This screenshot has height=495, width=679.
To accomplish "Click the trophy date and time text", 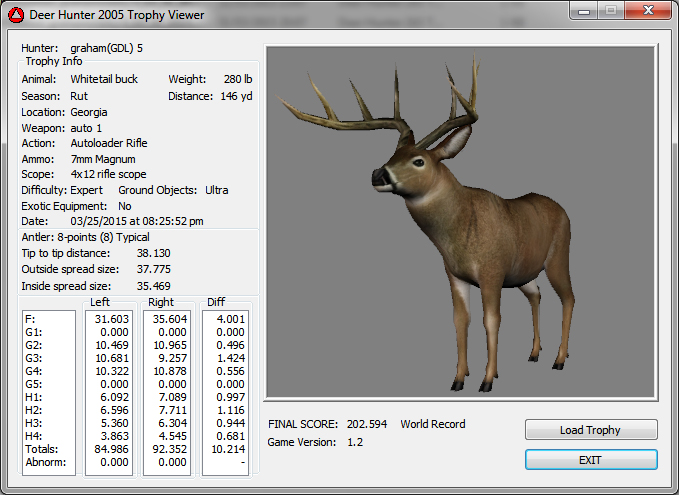I will point(137,221).
